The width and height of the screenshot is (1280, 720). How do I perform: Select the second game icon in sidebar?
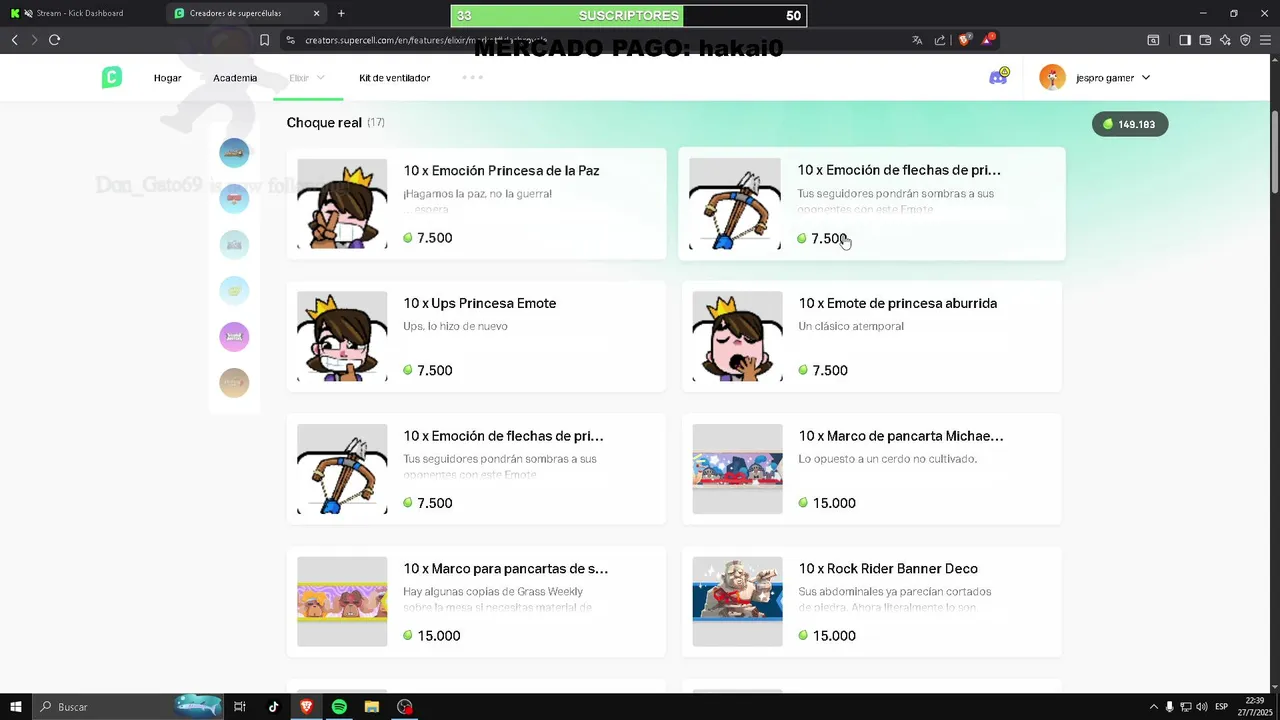pos(234,199)
